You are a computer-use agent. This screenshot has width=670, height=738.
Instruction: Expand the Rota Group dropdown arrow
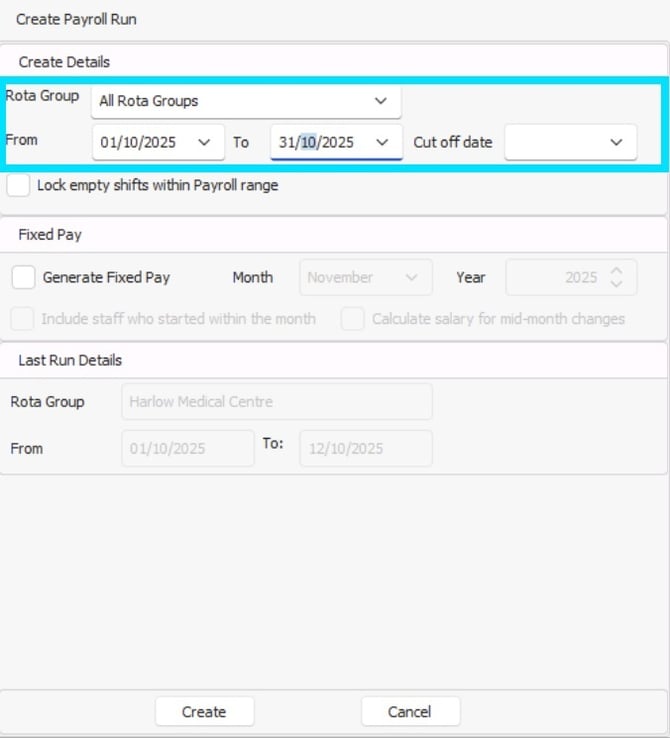380,101
